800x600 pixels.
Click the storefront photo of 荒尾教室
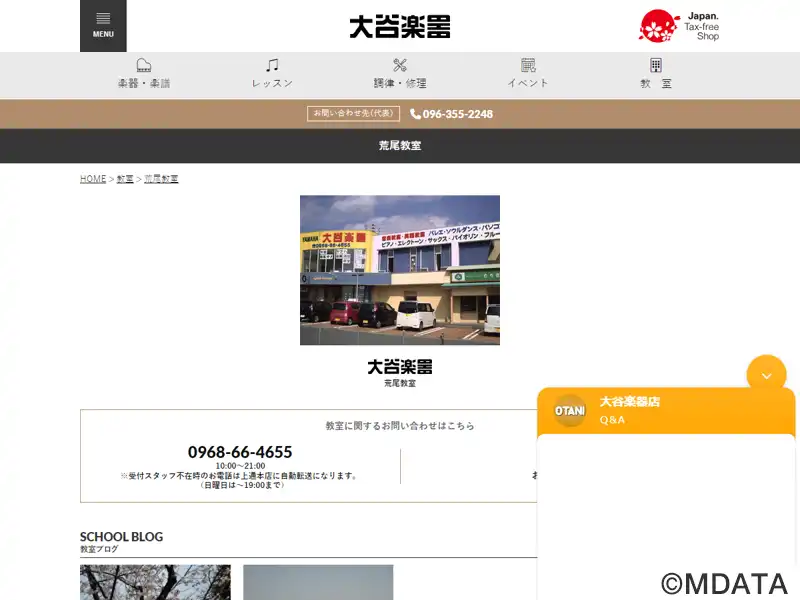(x=400, y=270)
